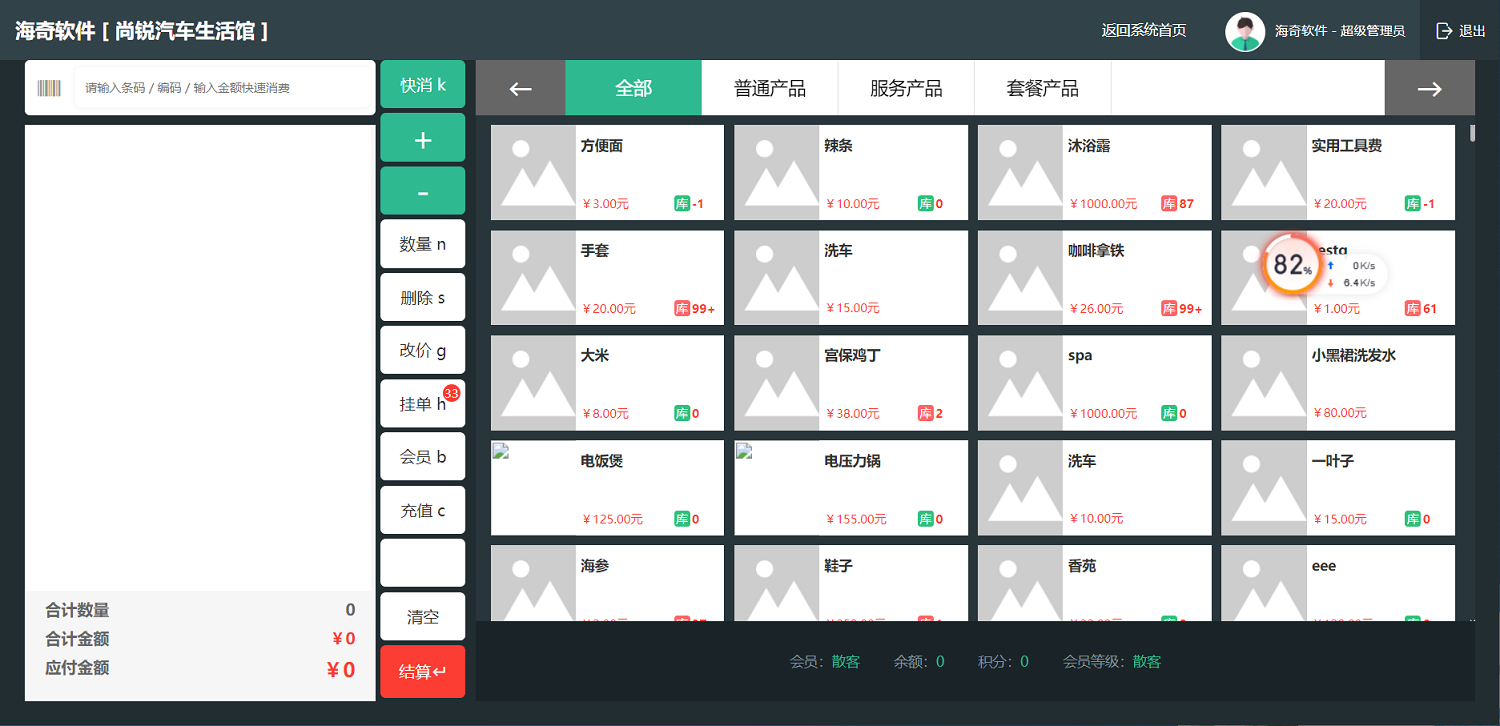The height and width of the screenshot is (726, 1500).
Task: Select the 咖啡拿铁 product card
Action: [1093, 277]
